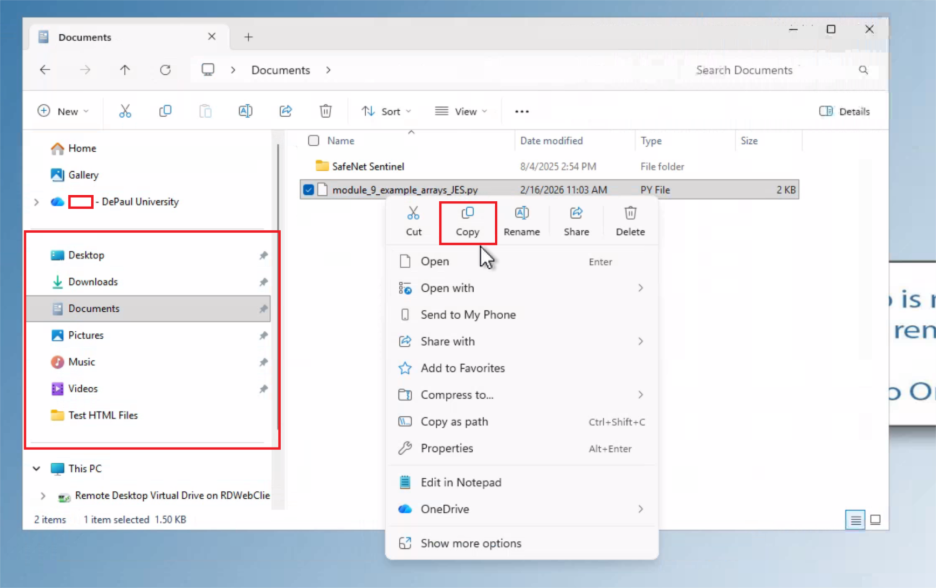This screenshot has height=588, width=936.
Task: Click the Search Documents field
Action: [770, 70]
